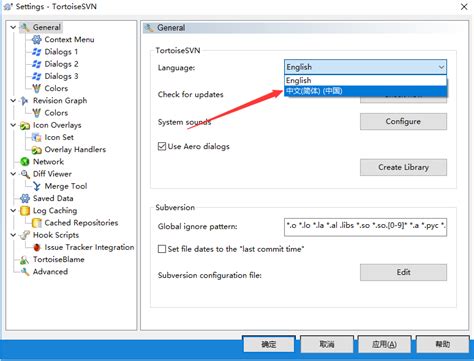The width and height of the screenshot is (474, 361).
Task: Click the Saved Data gear icon
Action: point(25,198)
